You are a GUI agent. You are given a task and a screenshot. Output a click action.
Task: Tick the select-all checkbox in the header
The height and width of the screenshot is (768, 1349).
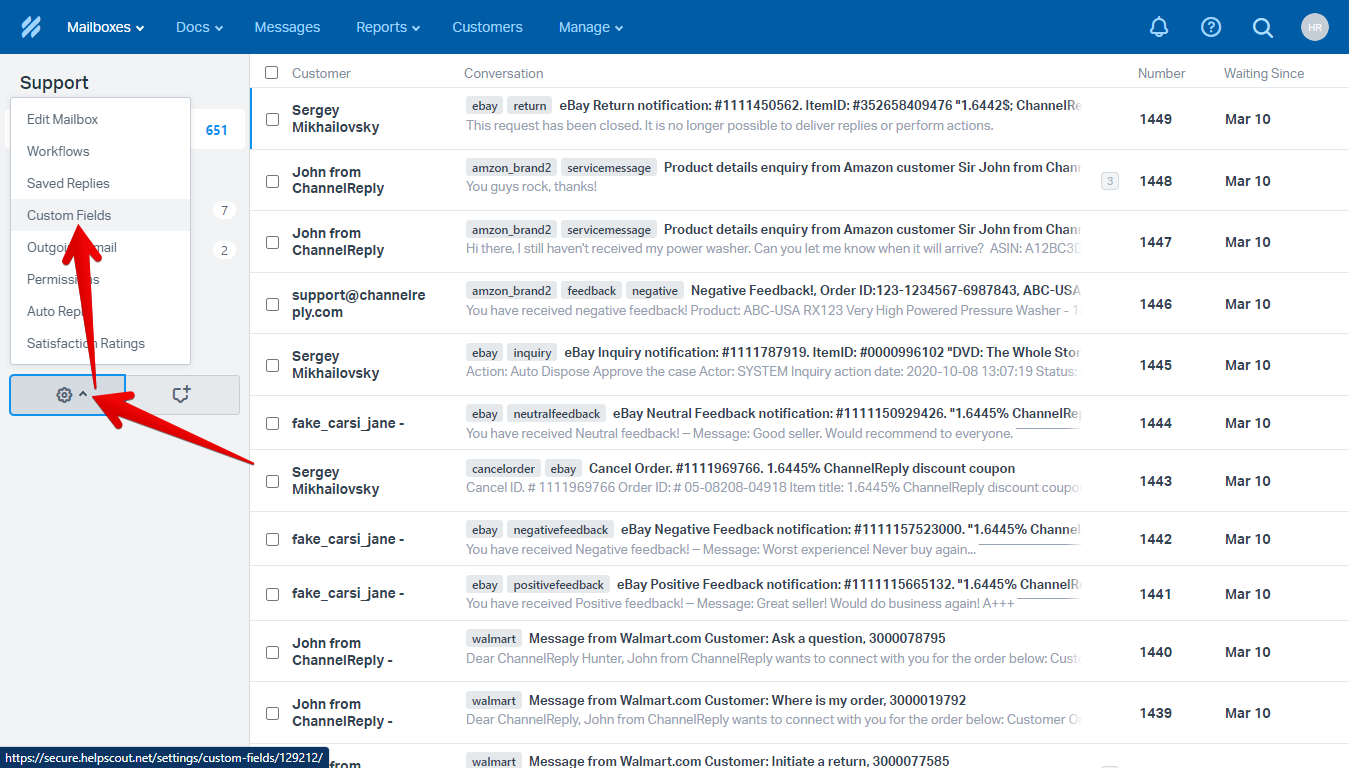(x=272, y=72)
